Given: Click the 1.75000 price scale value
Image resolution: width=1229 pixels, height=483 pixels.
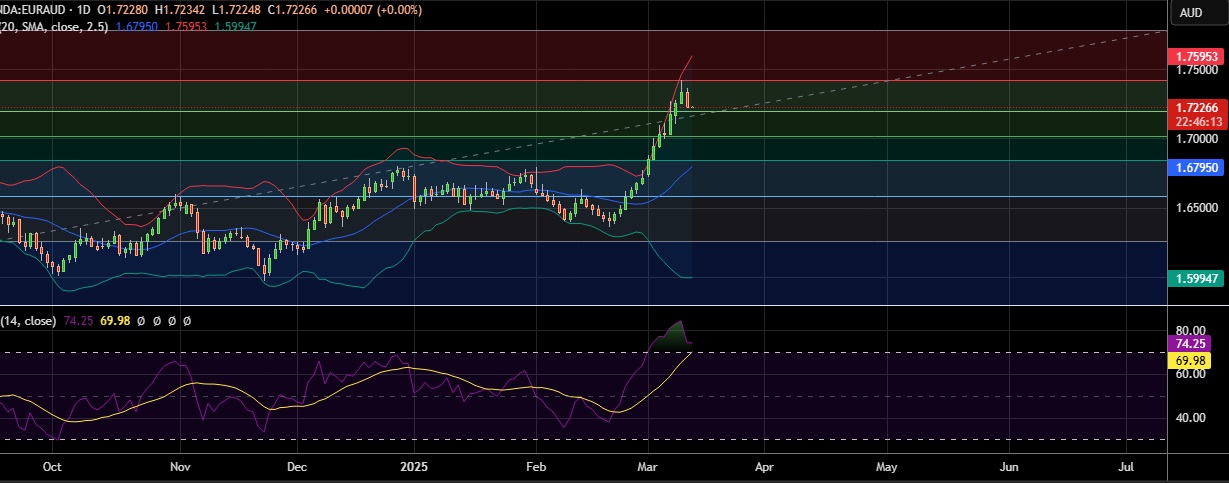Looking at the screenshot, I should point(1199,70).
